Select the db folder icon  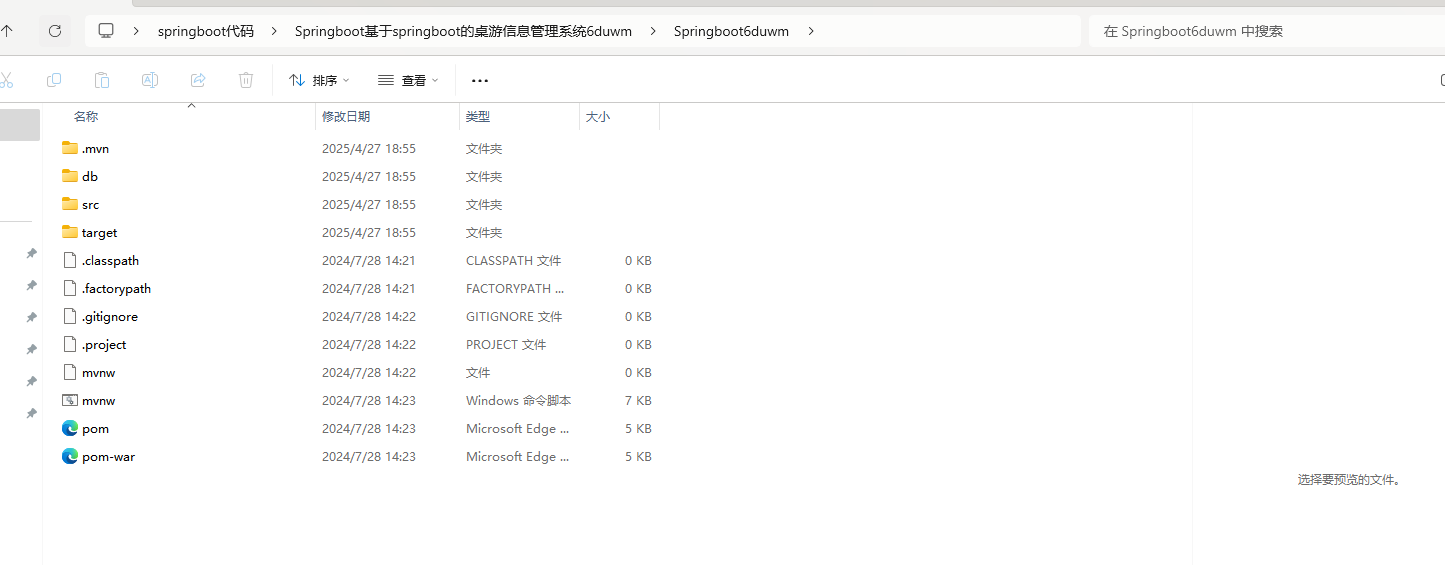[x=70, y=176]
